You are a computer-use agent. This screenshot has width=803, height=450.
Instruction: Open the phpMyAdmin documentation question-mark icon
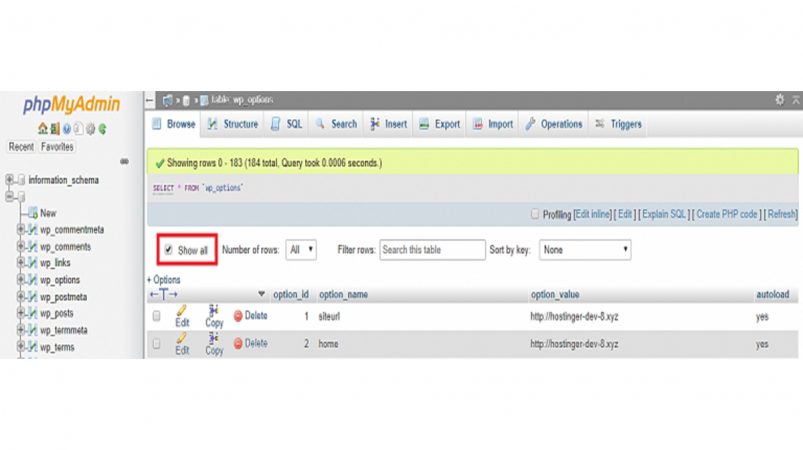tap(67, 129)
